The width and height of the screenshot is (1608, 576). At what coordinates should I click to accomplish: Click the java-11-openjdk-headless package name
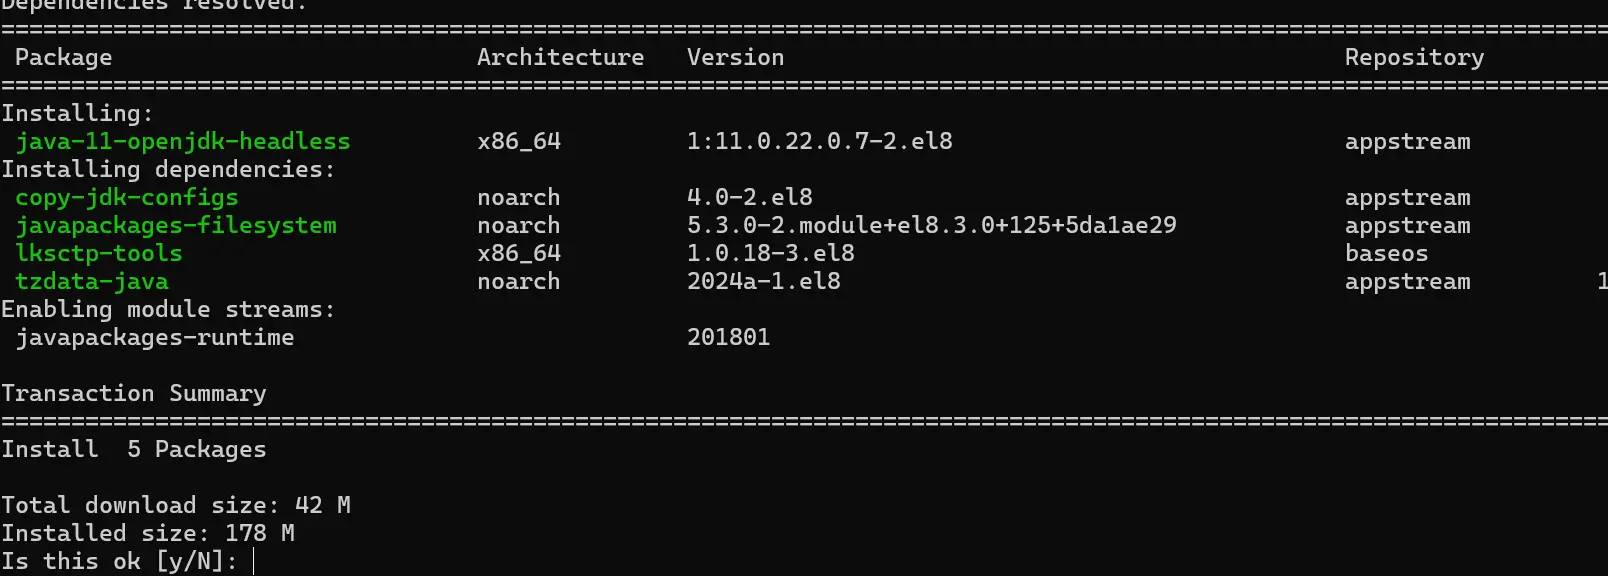pyautogui.click(x=183, y=142)
